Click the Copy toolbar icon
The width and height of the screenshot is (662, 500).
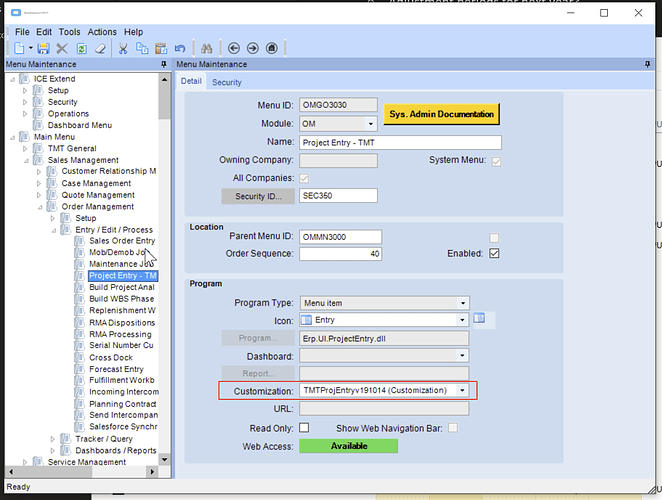pyautogui.click(x=142, y=49)
